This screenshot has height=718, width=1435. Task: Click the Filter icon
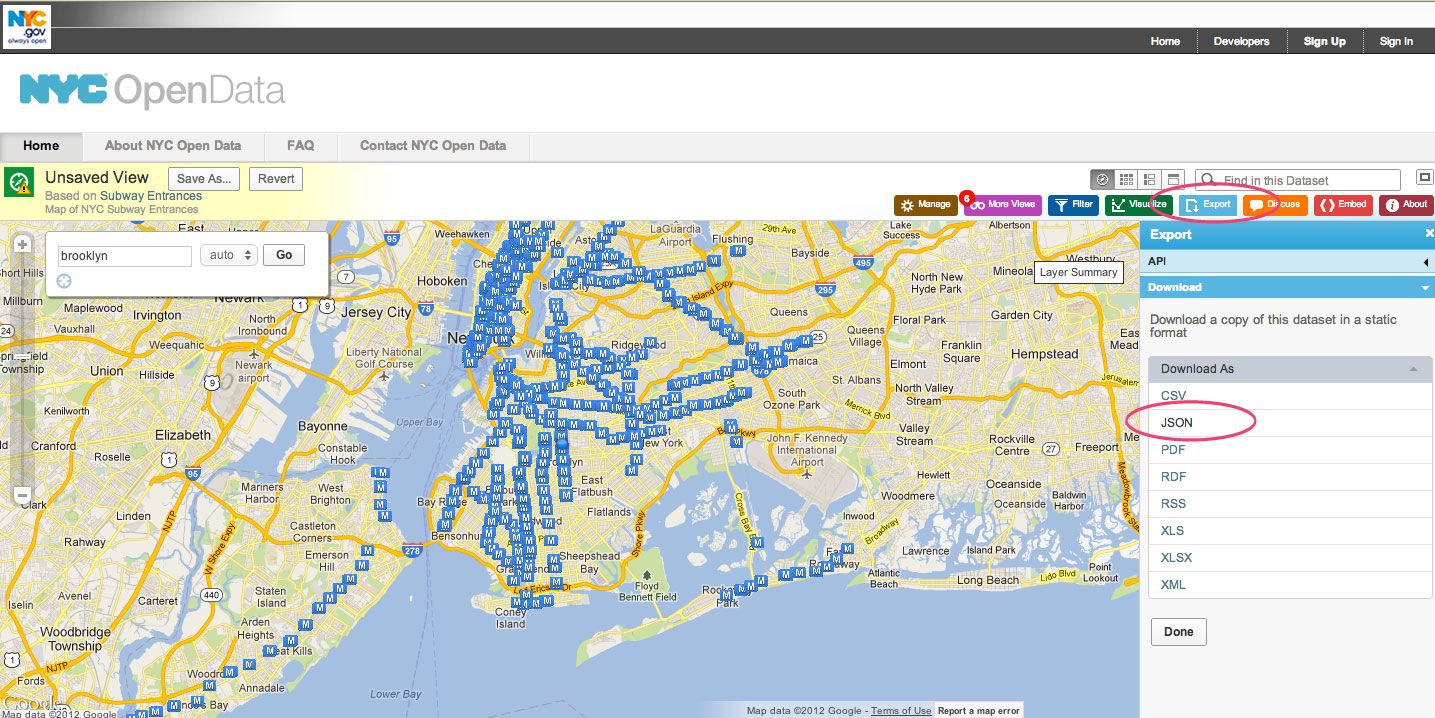[x=1072, y=204]
